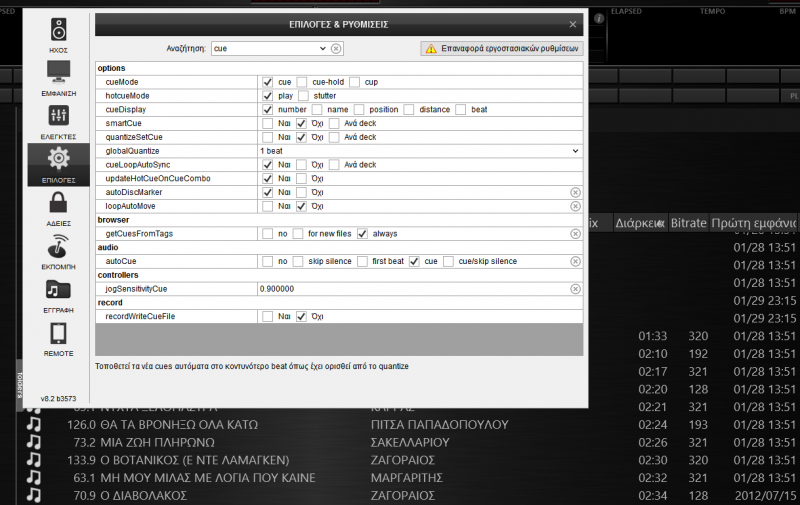Viewport: 800px width, 505px height.
Task: Clear the search field with X icon
Action: [x=336, y=48]
